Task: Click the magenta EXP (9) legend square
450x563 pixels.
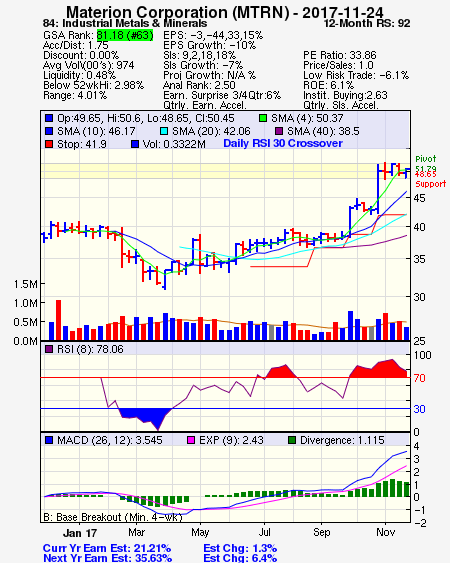Action: [191, 440]
